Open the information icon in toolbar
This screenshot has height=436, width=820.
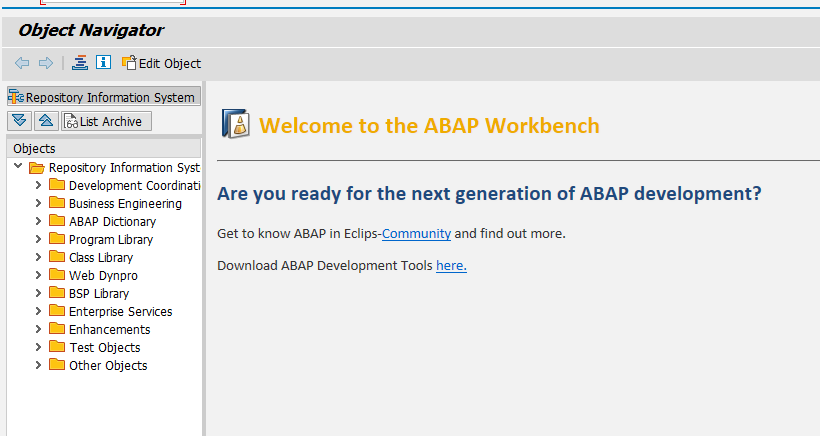pos(104,62)
